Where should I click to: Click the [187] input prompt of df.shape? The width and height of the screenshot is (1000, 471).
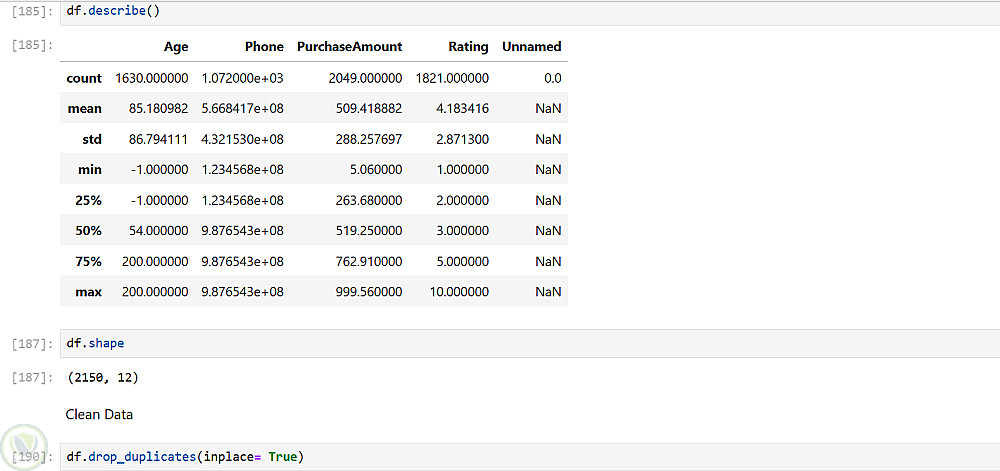[x=33, y=344]
